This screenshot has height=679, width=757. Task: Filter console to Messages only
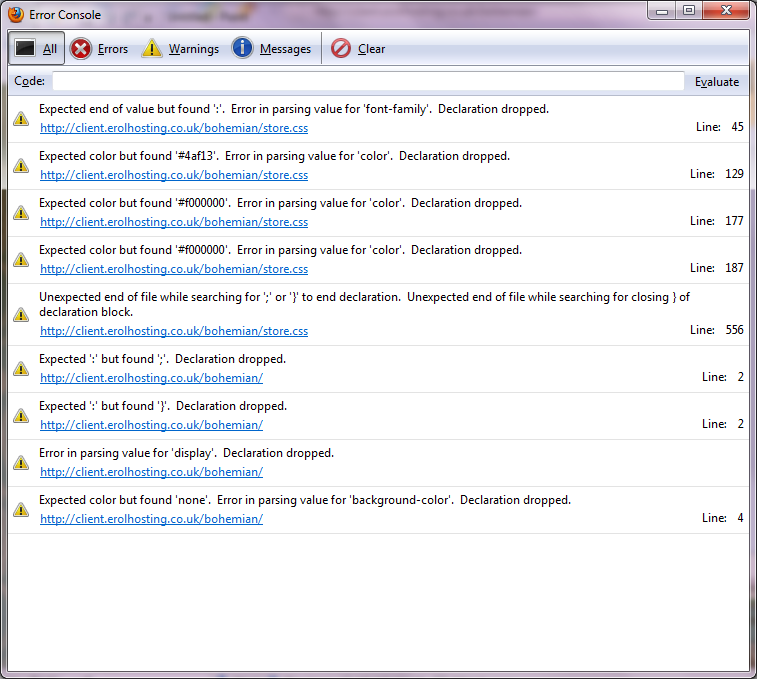[271, 48]
